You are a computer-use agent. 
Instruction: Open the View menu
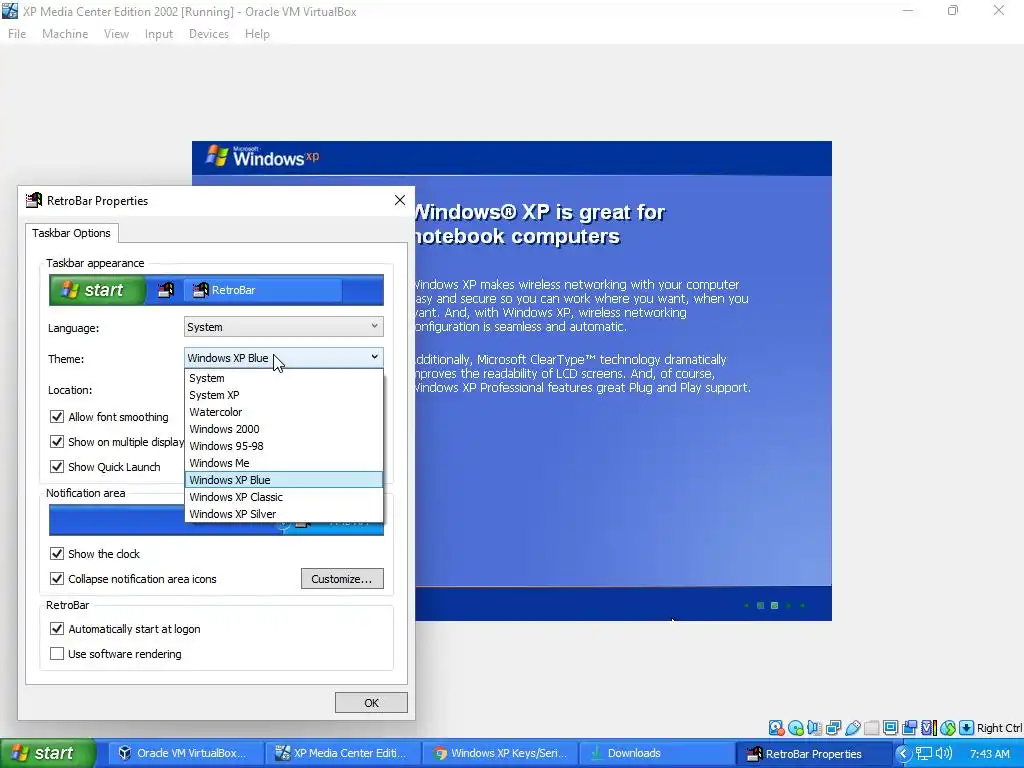point(116,34)
